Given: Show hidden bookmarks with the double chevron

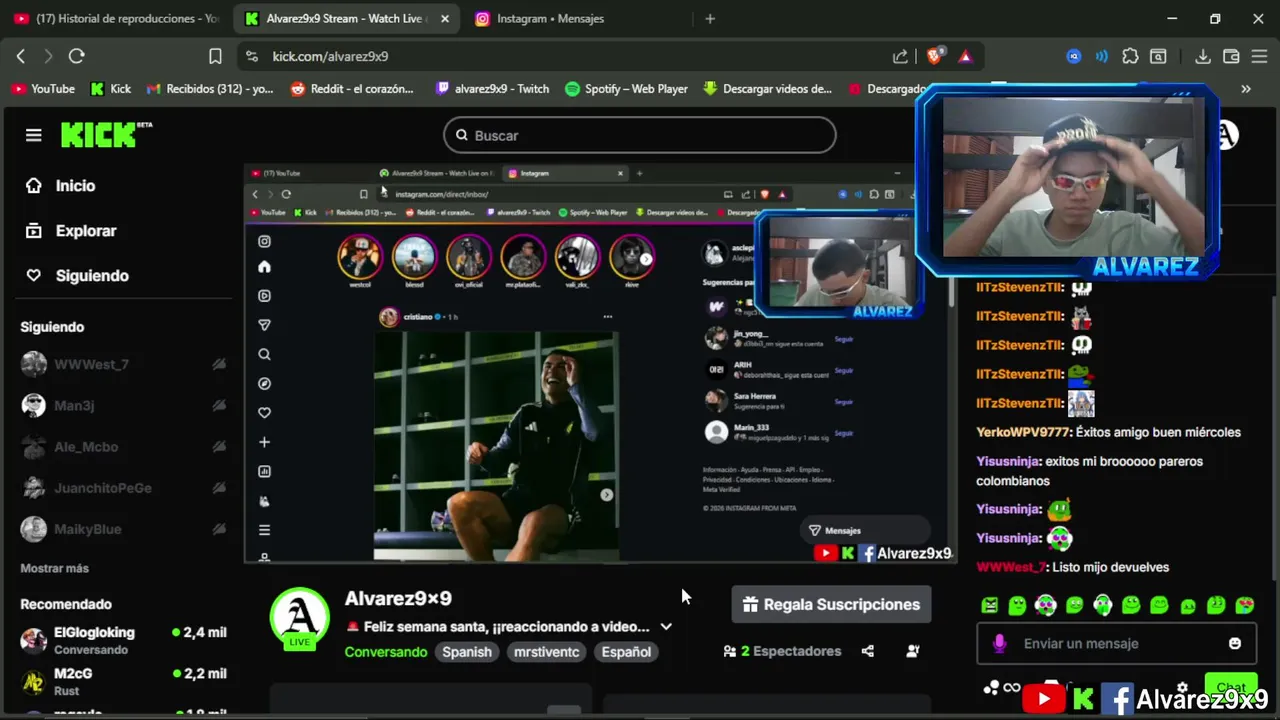Looking at the screenshot, I should [x=1246, y=89].
